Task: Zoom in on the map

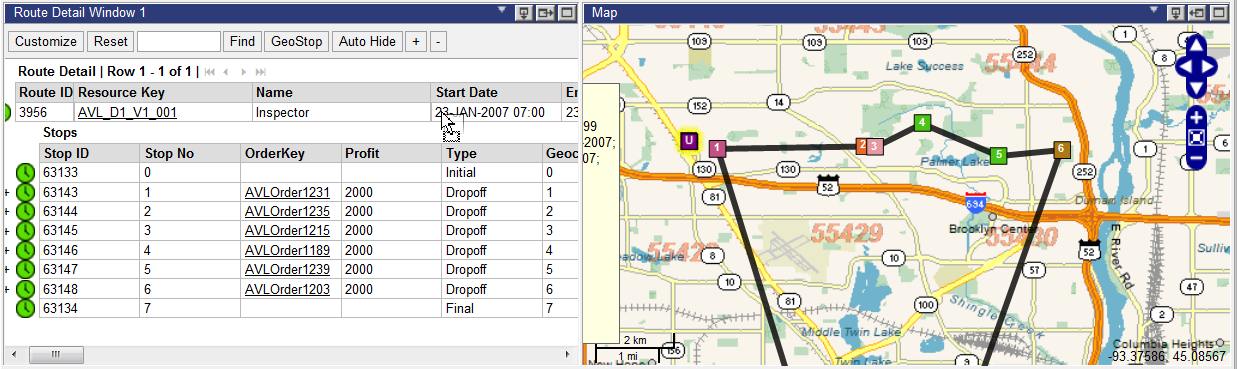Action: (x=1196, y=118)
